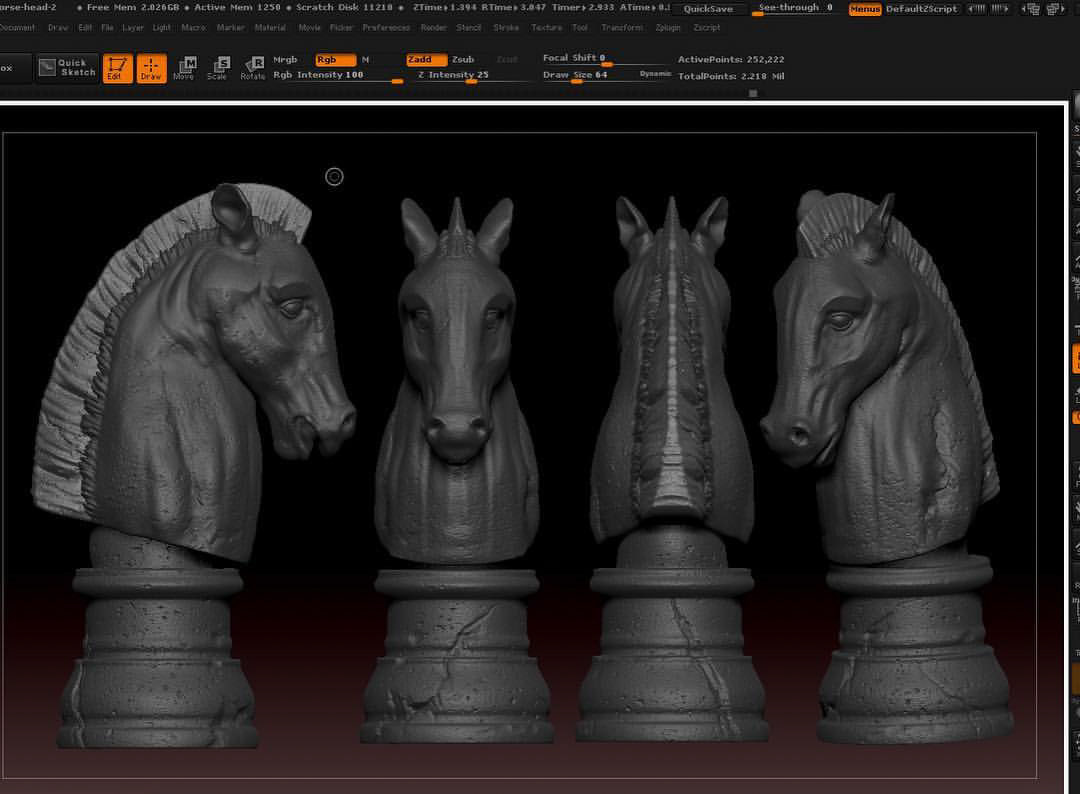Open the Preferences menu
Viewport: 1080px width, 794px height.
click(x=386, y=28)
